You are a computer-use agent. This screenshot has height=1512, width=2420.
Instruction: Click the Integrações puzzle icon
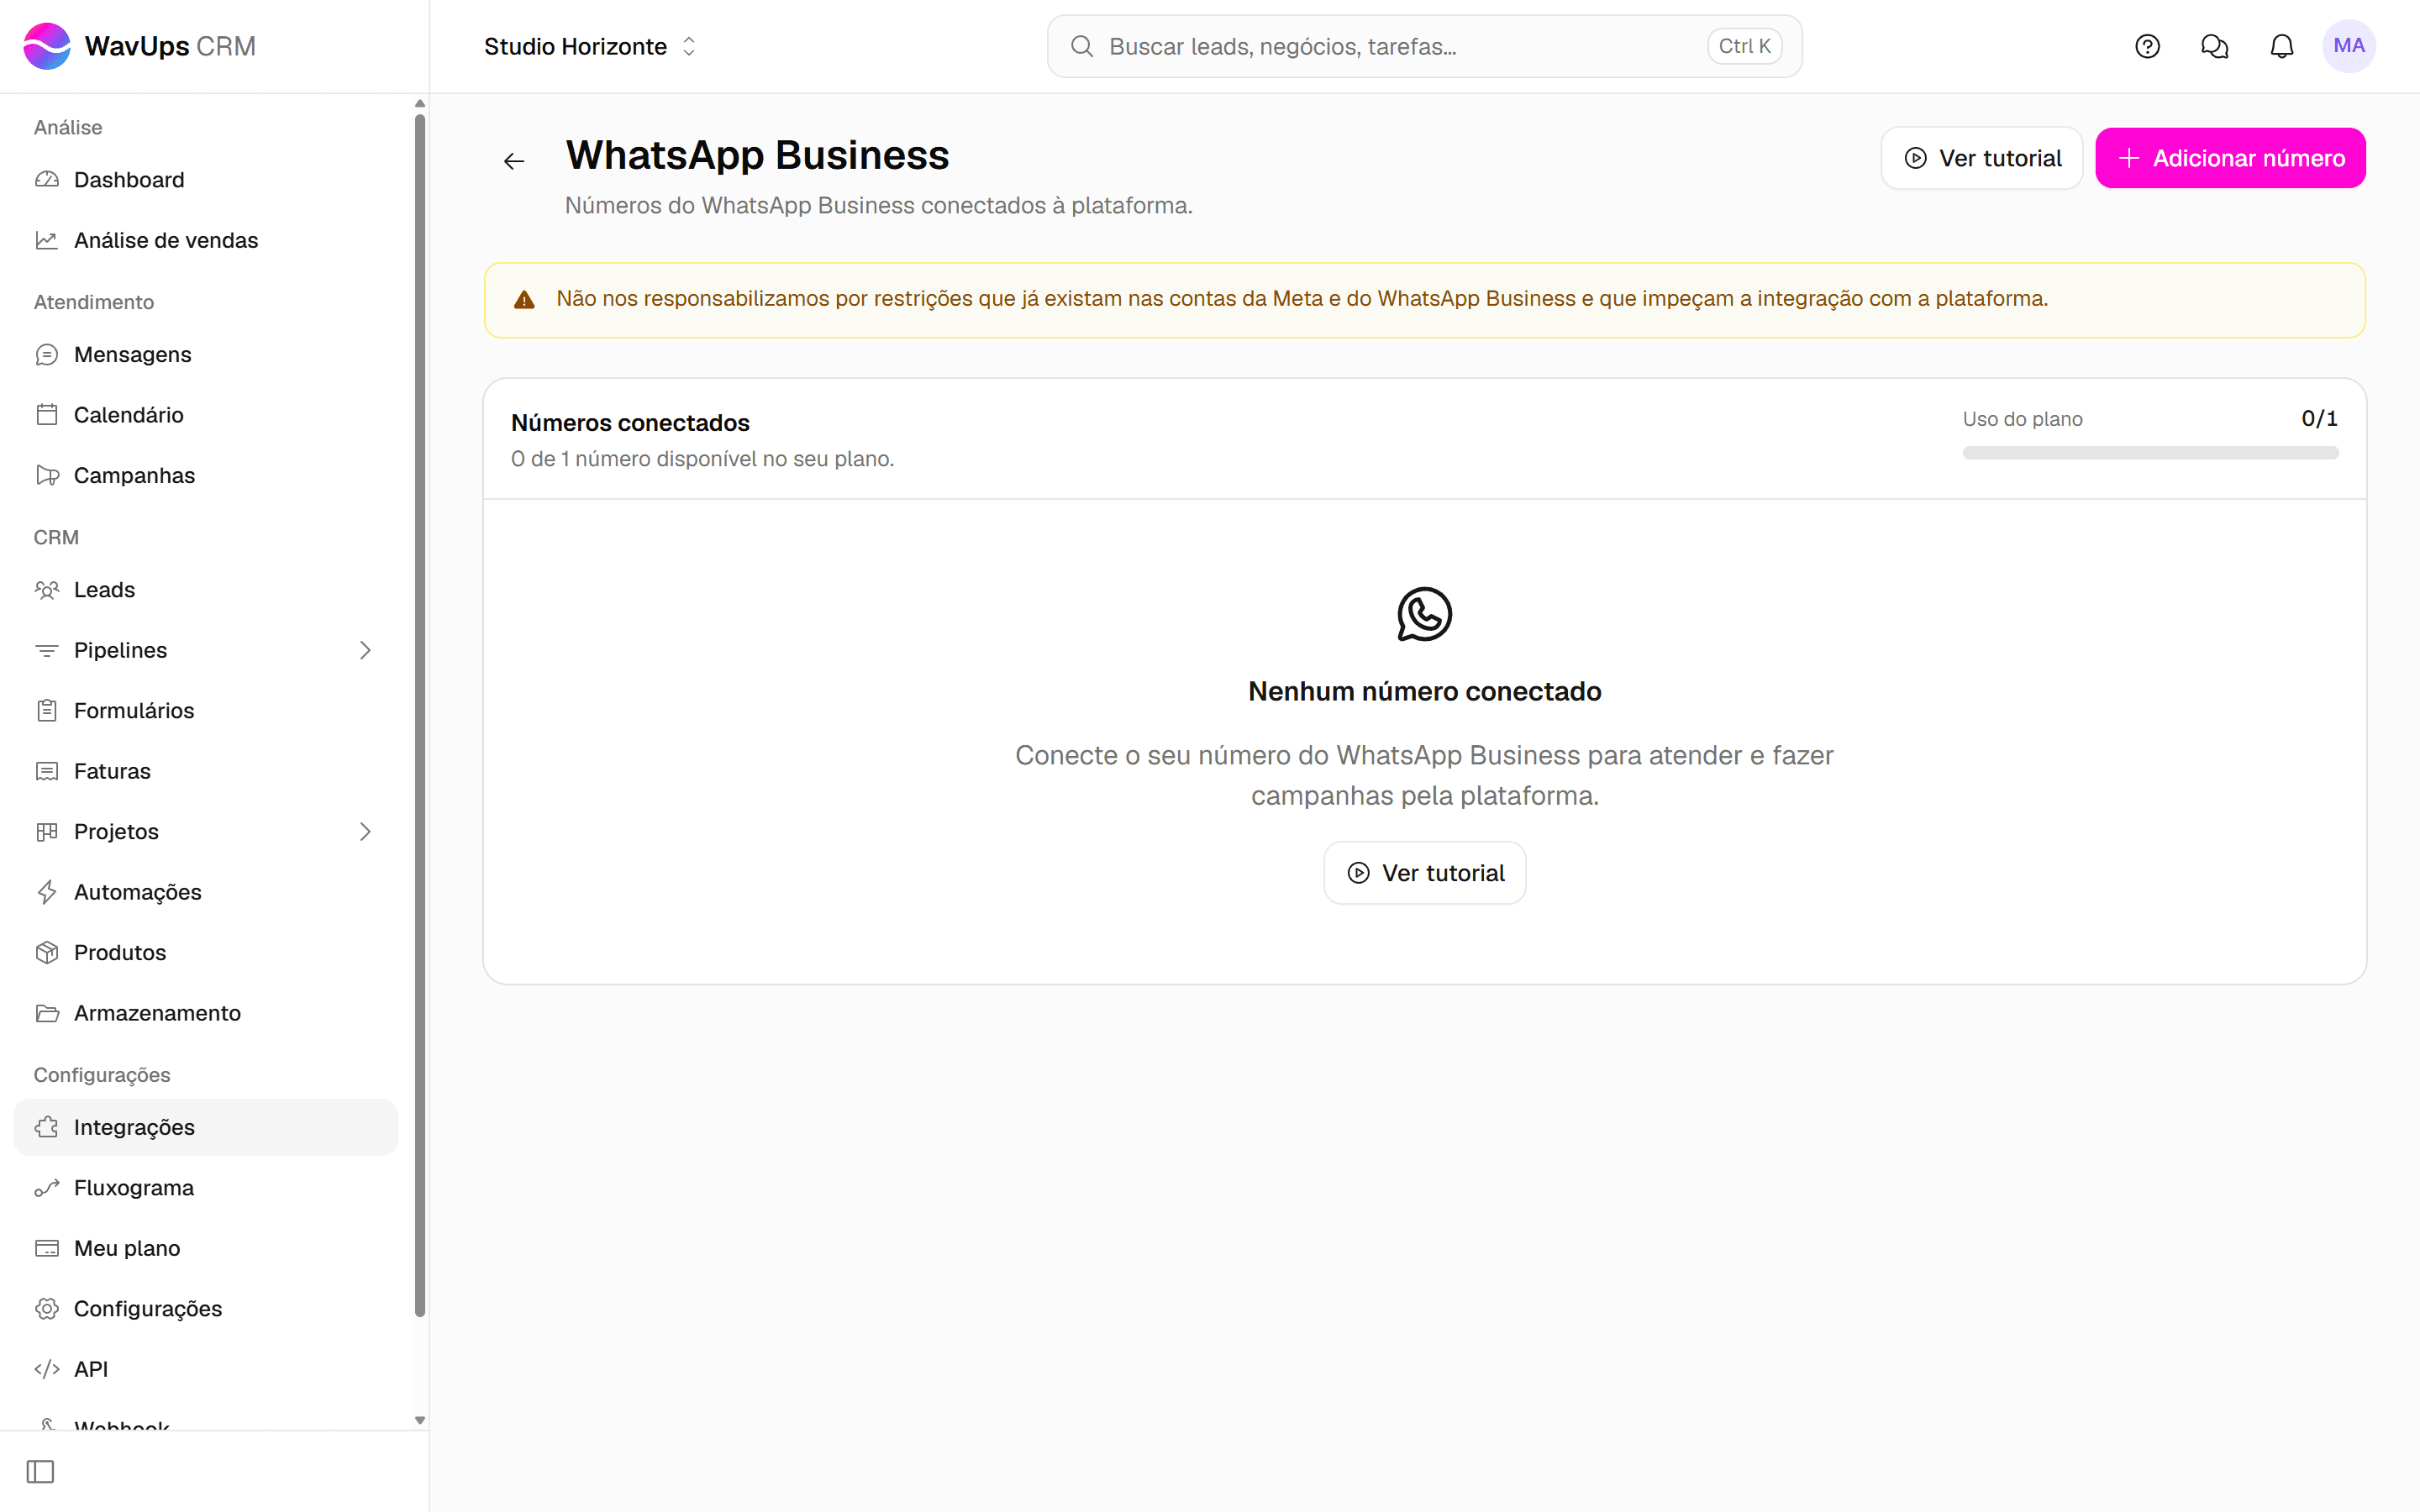coord(47,1128)
